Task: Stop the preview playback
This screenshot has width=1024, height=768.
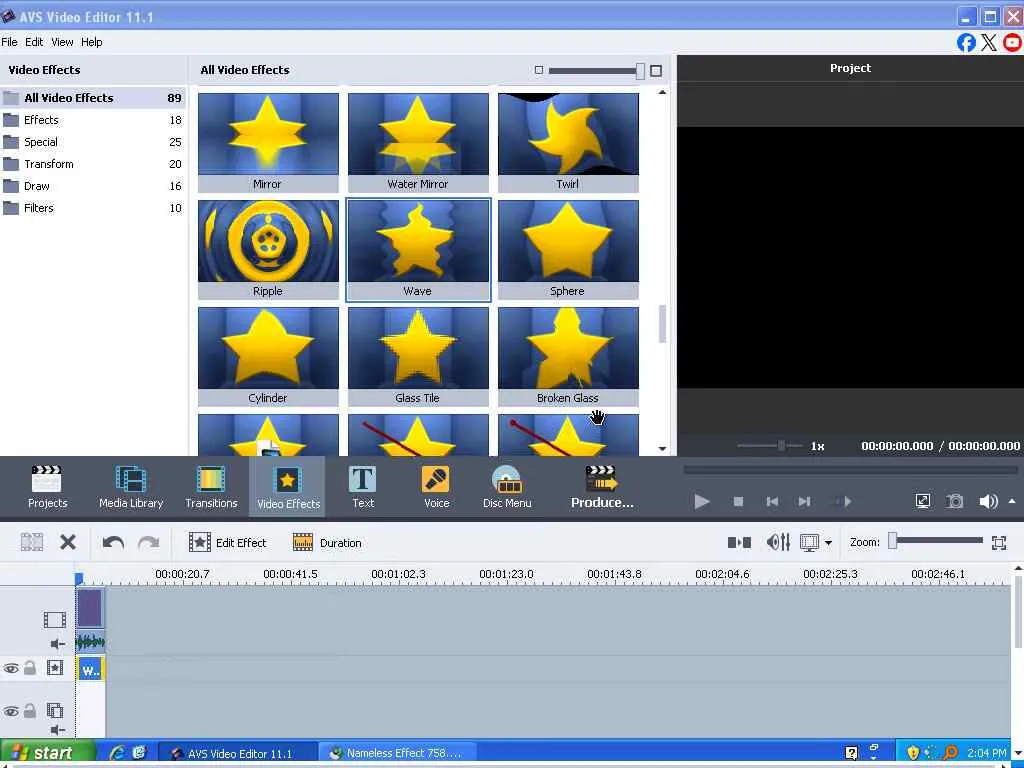Action: pyautogui.click(x=739, y=502)
